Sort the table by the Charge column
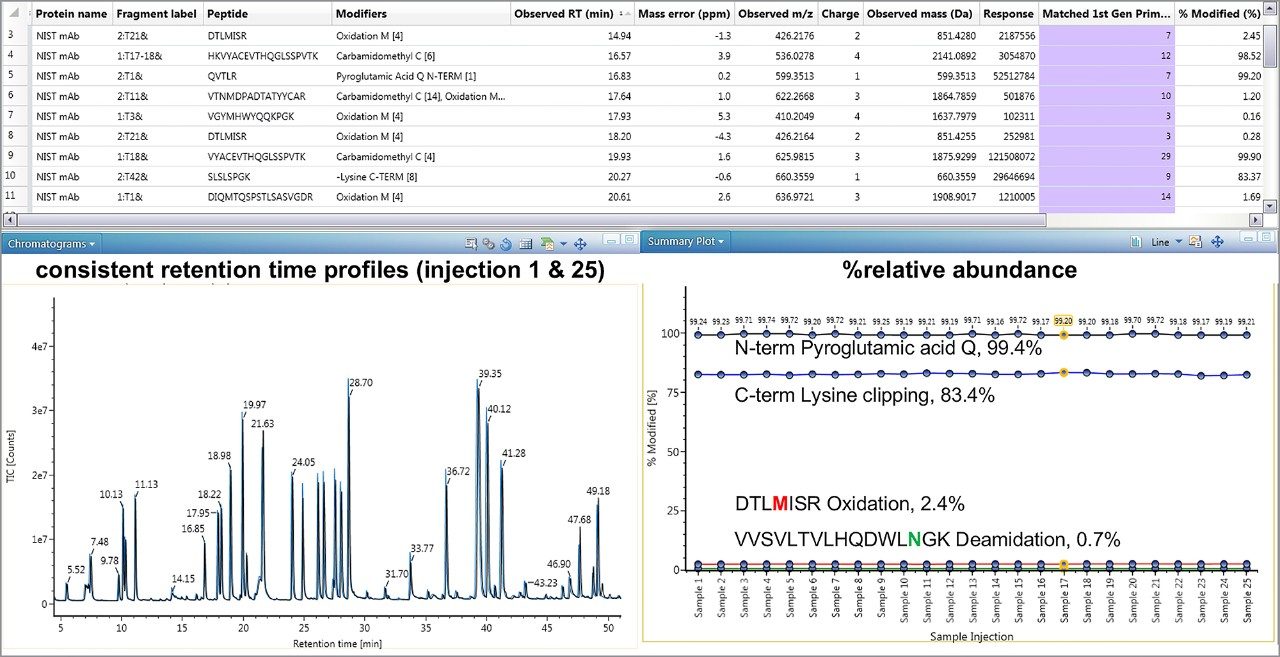The height and width of the screenshot is (657, 1280). (840, 14)
